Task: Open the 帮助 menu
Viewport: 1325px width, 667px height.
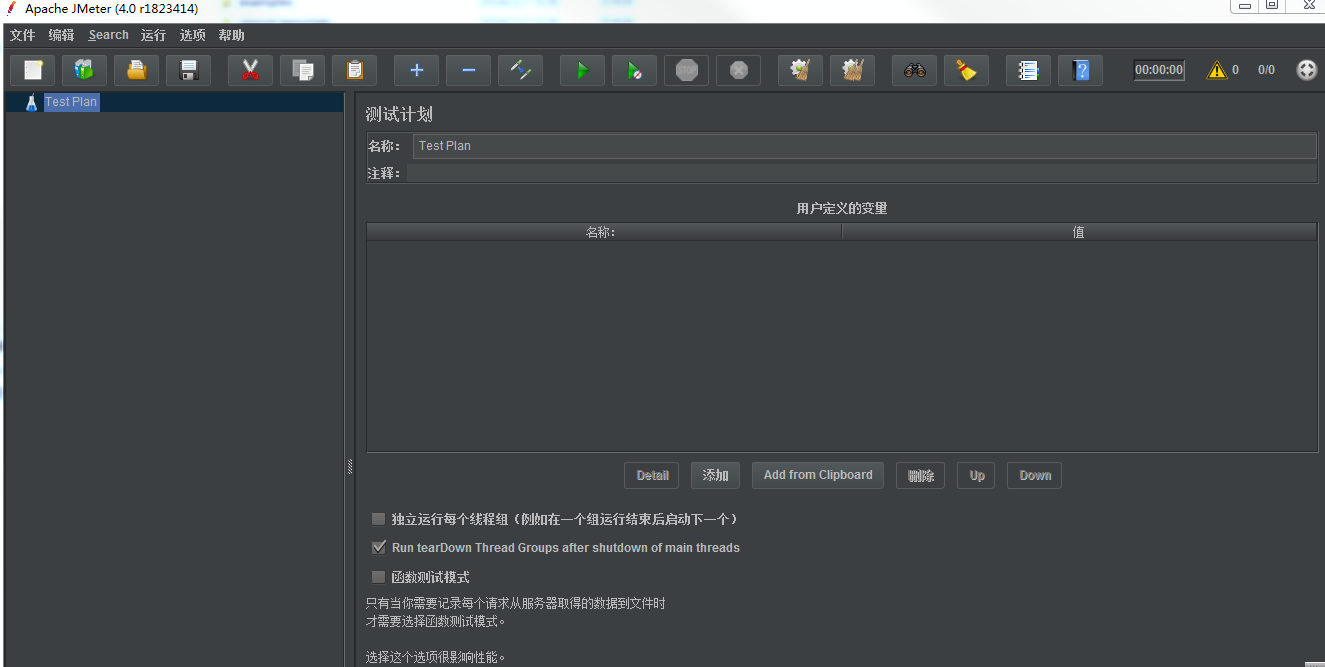Action: pos(231,35)
